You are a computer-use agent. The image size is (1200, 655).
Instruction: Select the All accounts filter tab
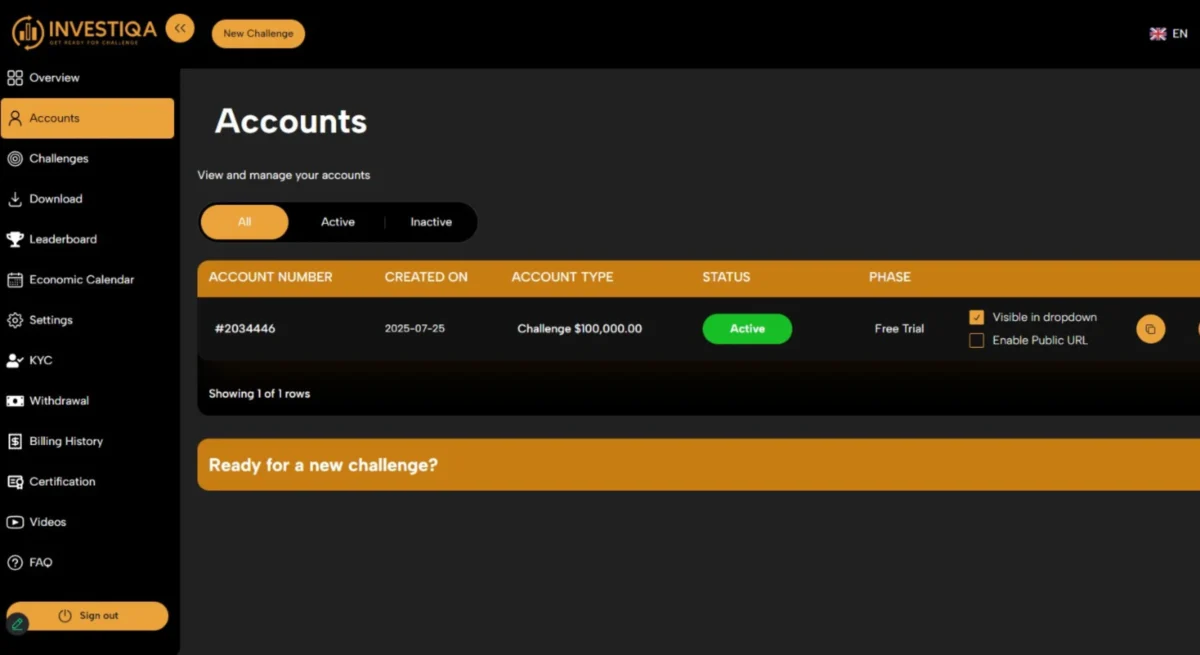tap(245, 222)
